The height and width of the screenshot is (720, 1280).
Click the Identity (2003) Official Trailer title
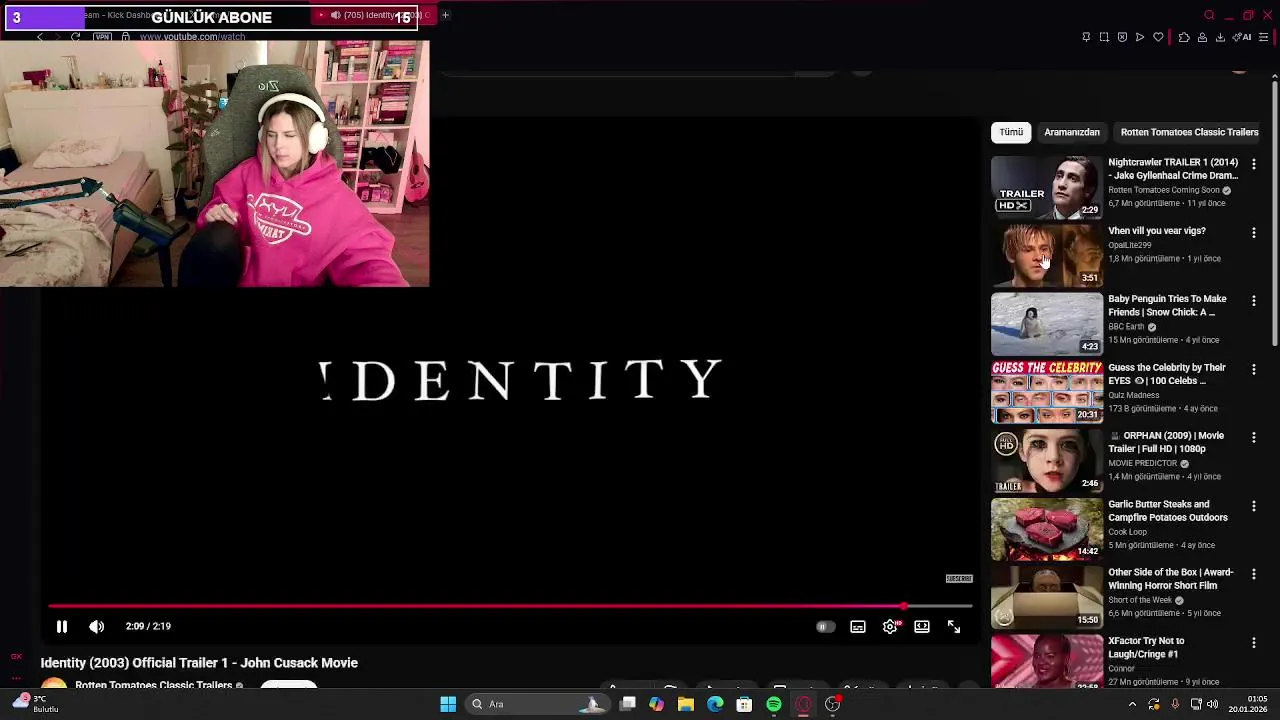199,663
